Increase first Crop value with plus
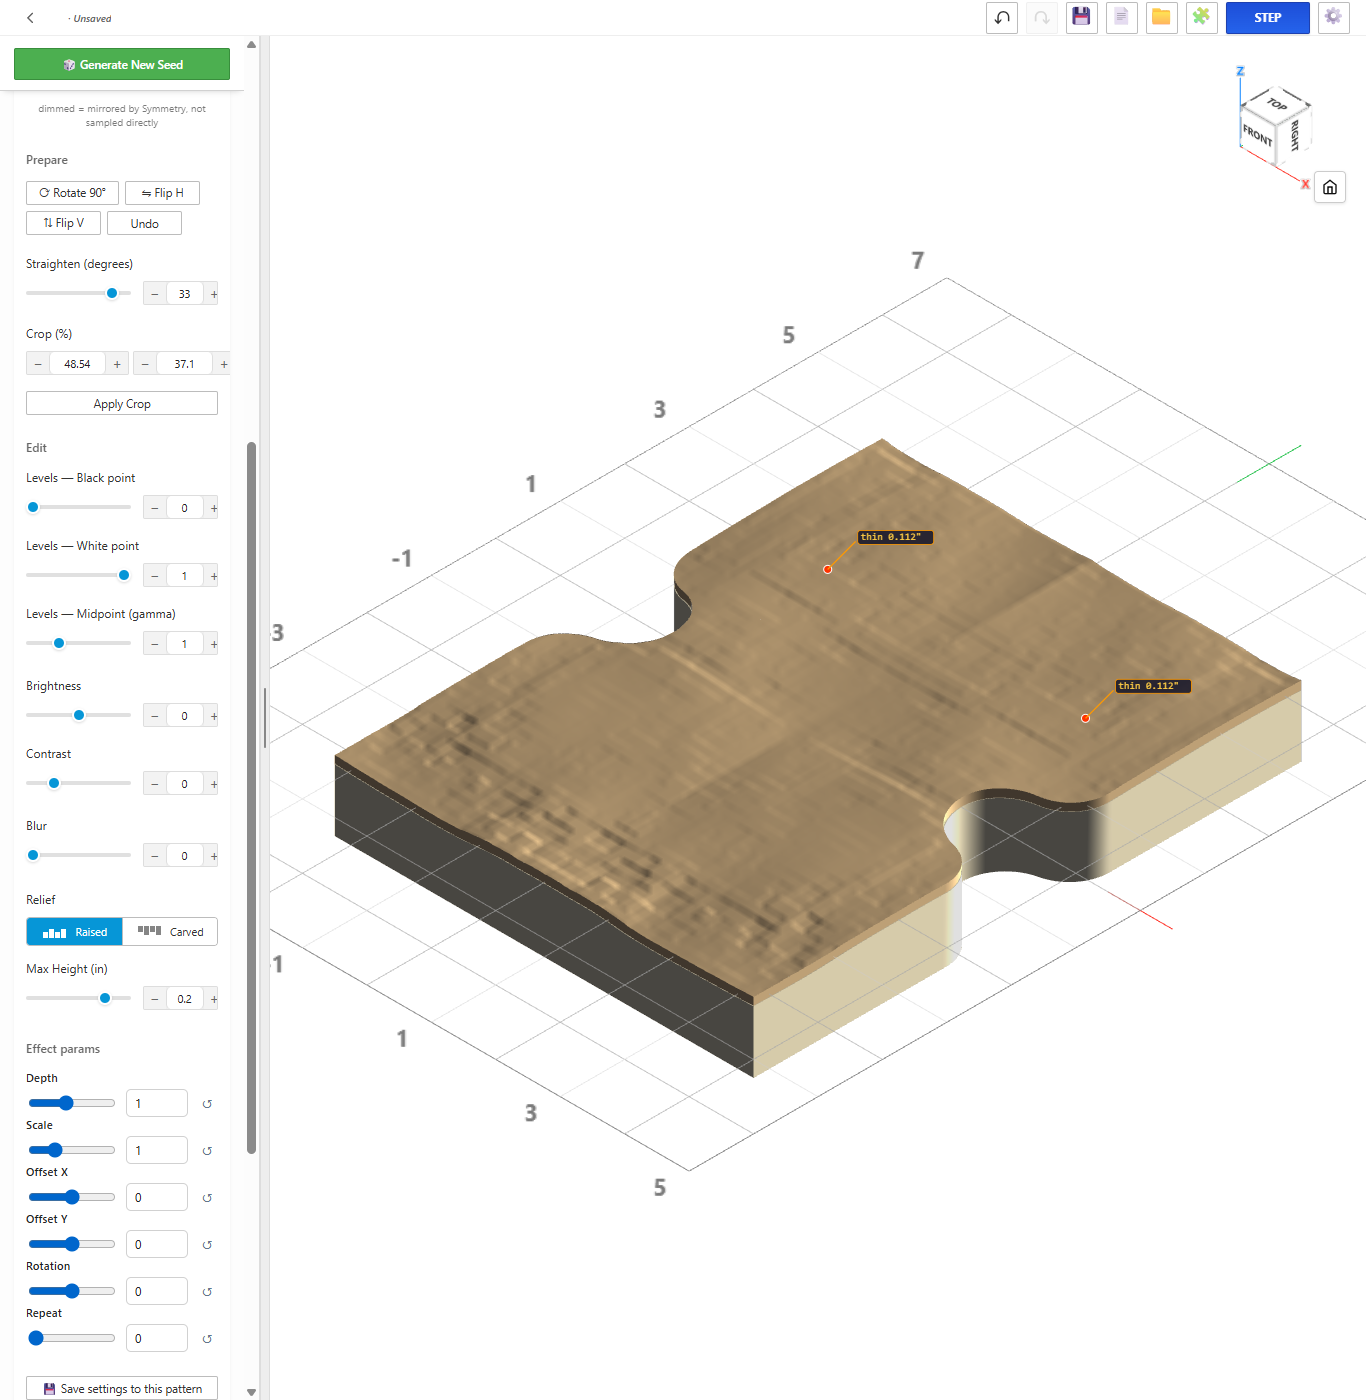Screen dimensions: 1366x1400 pyautogui.click(x=117, y=364)
